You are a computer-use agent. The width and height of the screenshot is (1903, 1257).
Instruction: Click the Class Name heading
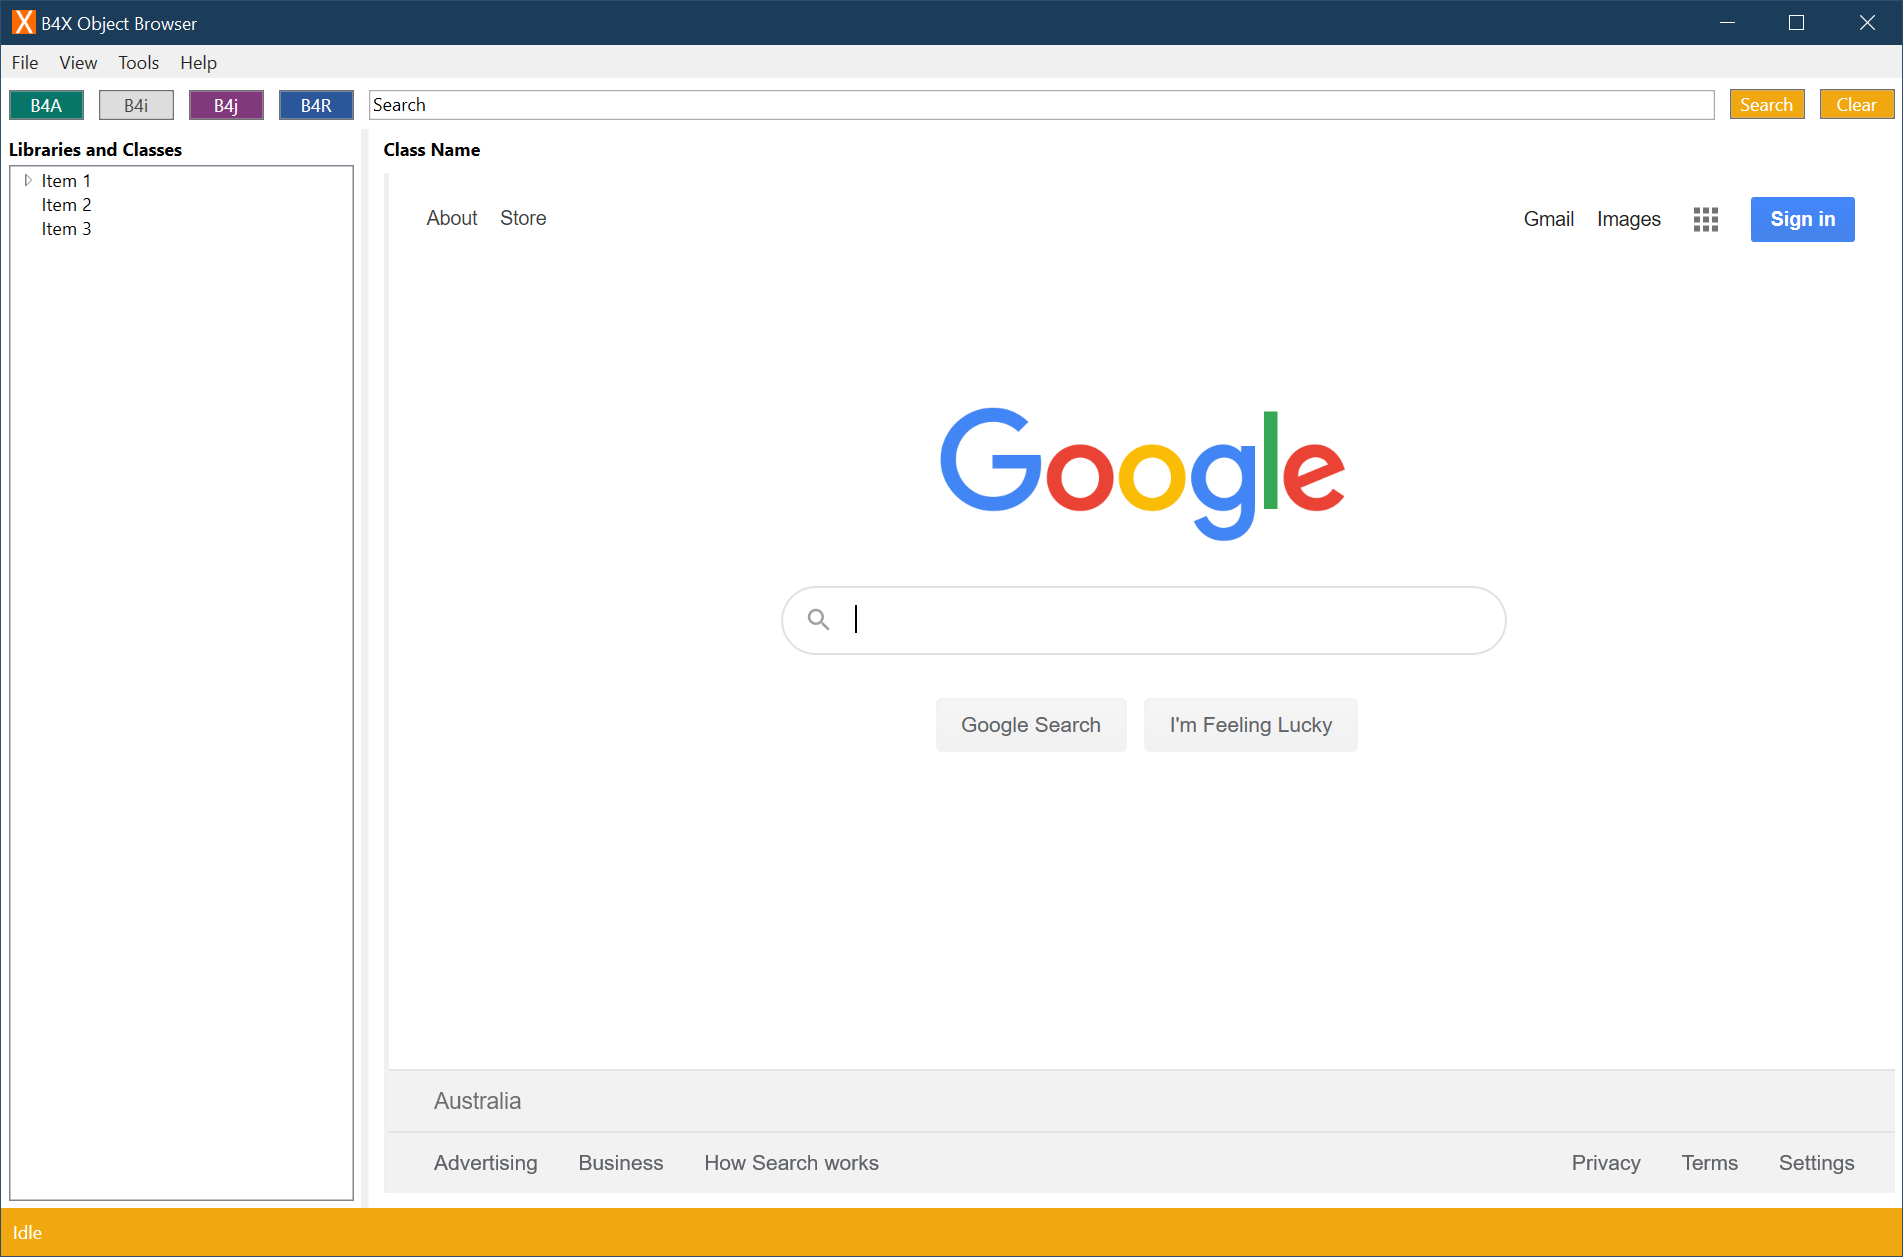pyautogui.click(x=432, y=150)
